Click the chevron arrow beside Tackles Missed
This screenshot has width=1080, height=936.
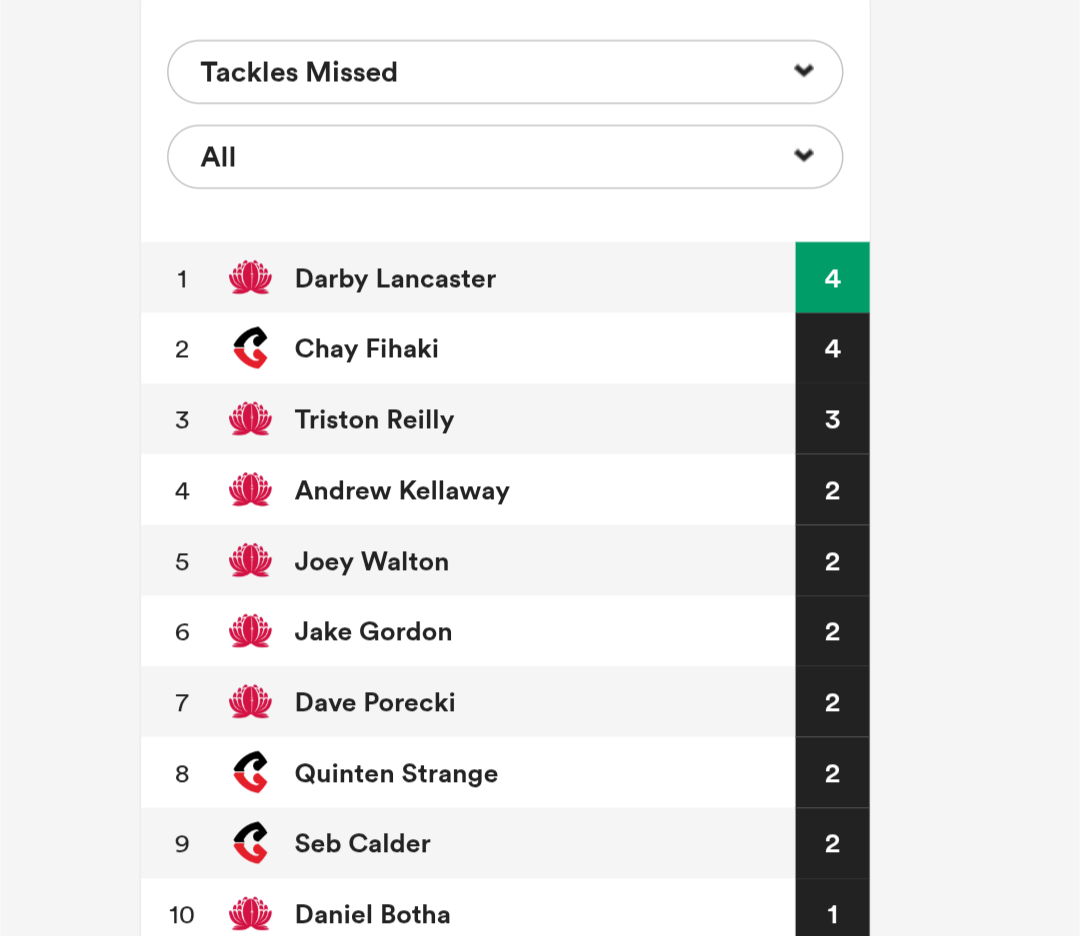804,70
